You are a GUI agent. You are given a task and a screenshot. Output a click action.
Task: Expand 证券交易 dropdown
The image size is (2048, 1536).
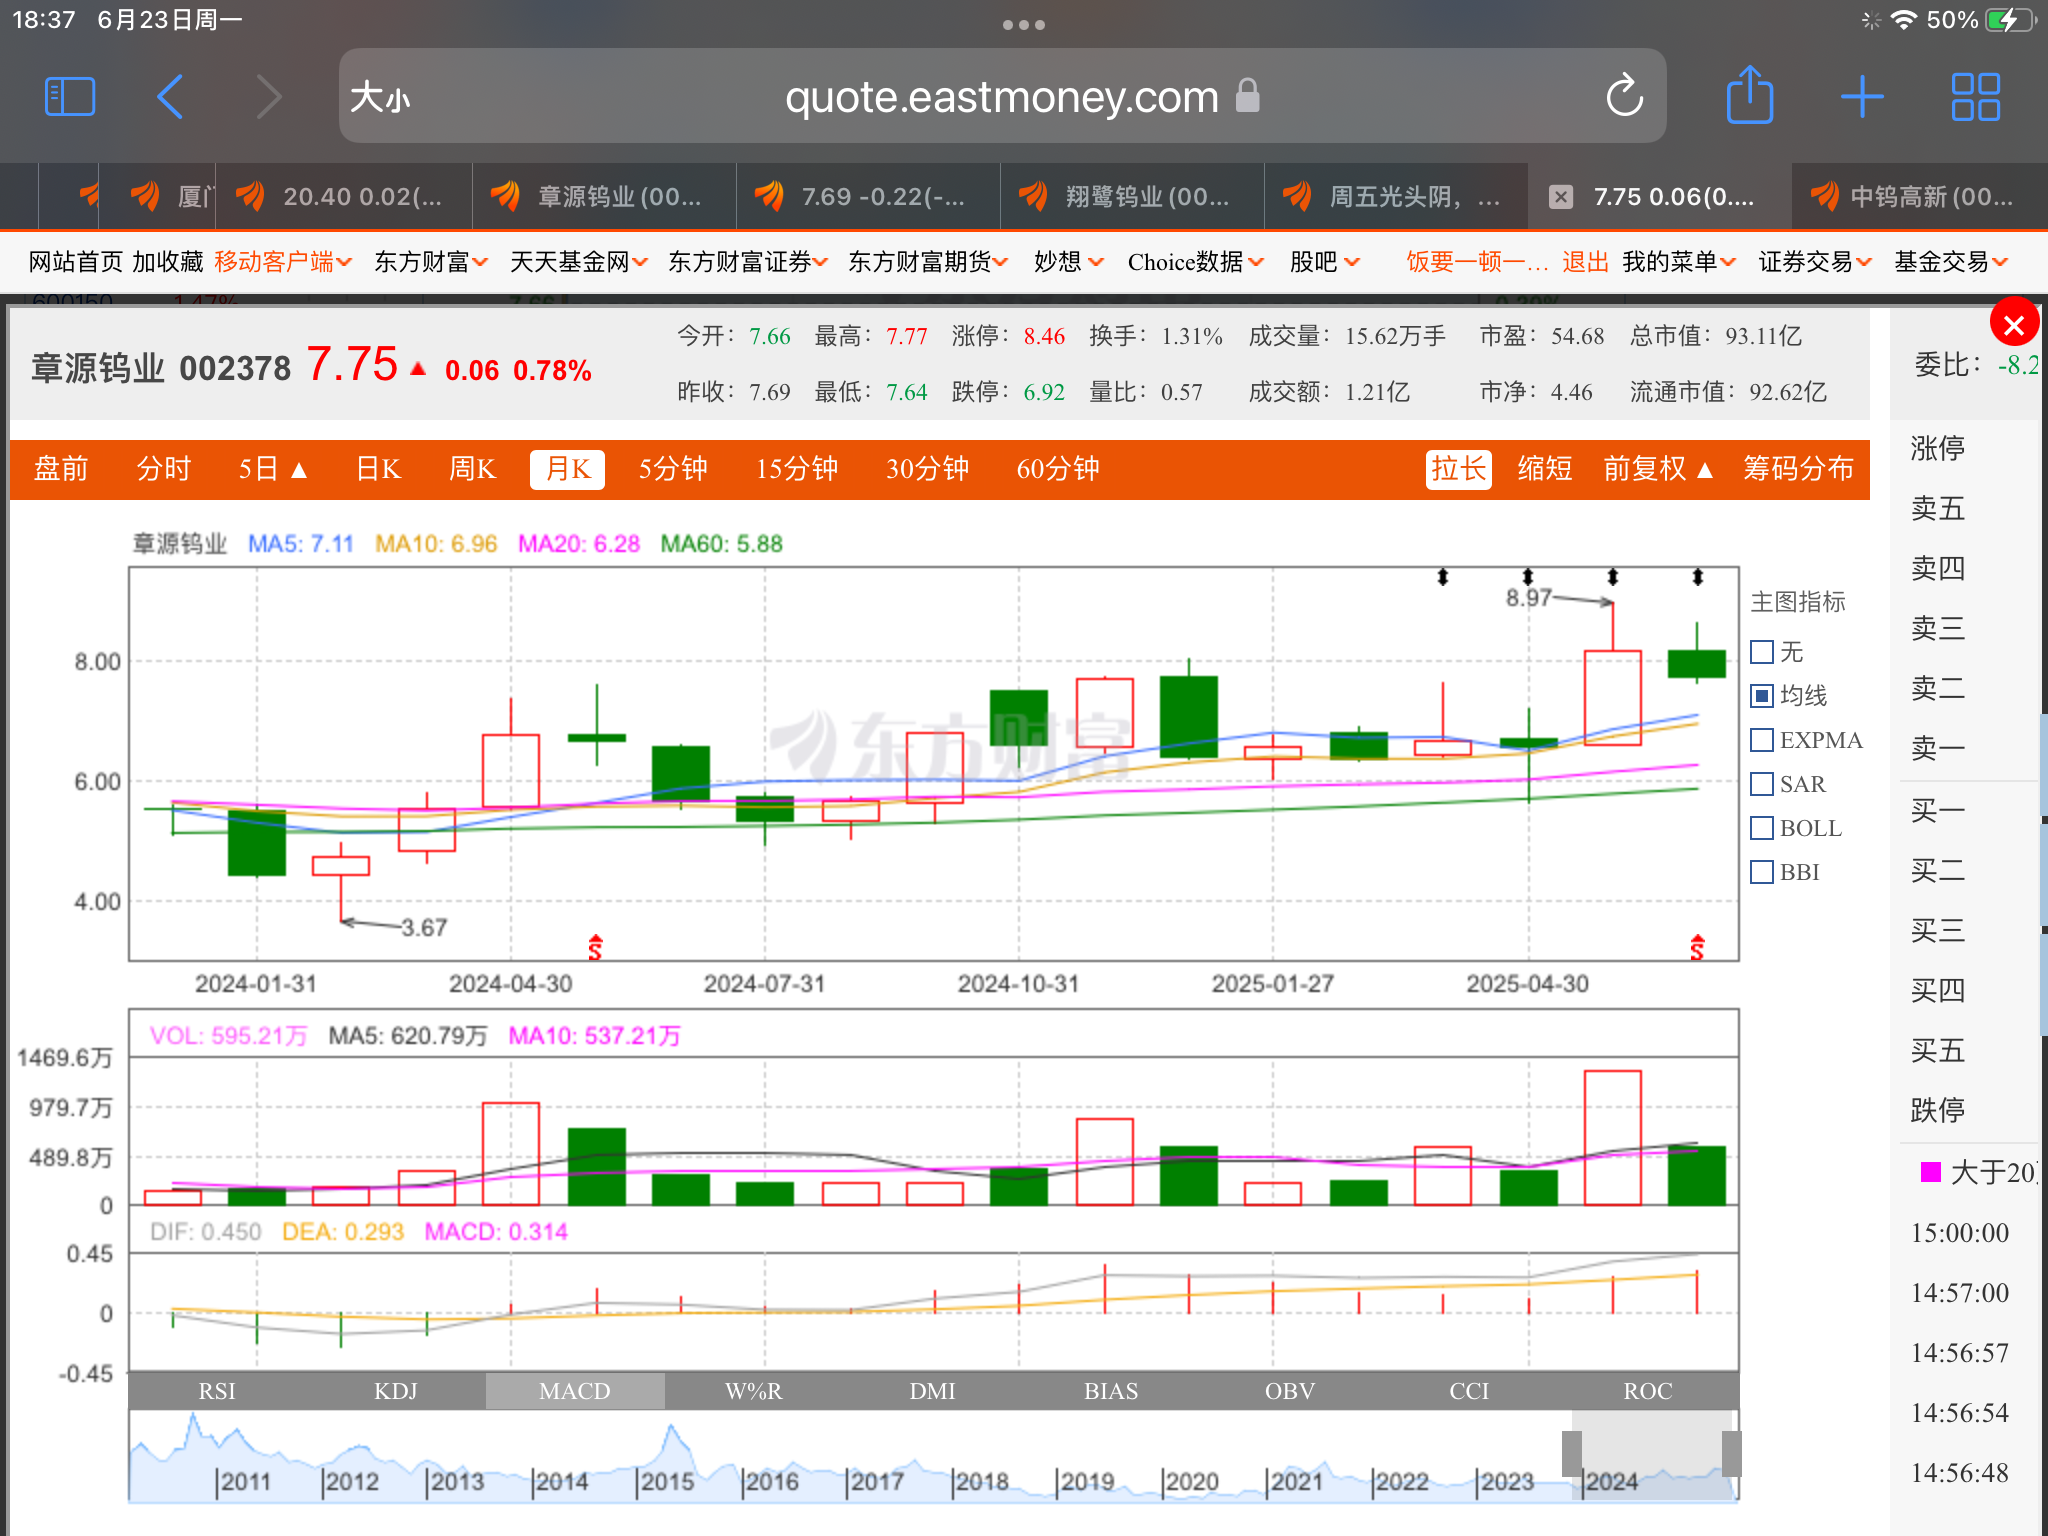pos(1815,262)
